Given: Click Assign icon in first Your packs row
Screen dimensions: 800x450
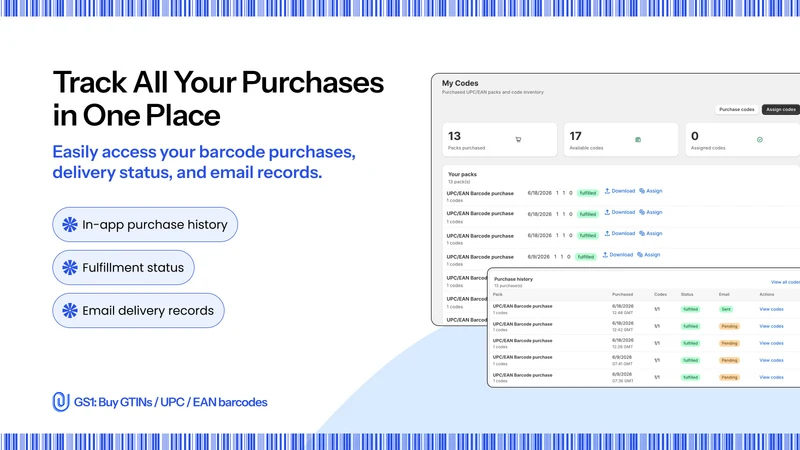Looking at the screenshot, I should 642,191.
